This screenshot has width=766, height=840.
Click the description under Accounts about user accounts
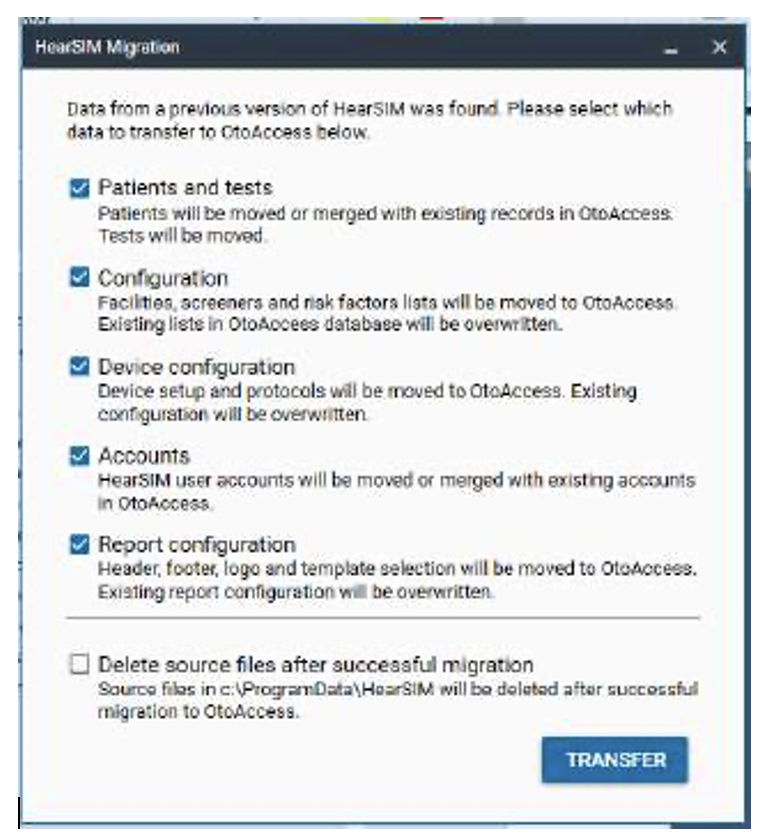point(396,490)
